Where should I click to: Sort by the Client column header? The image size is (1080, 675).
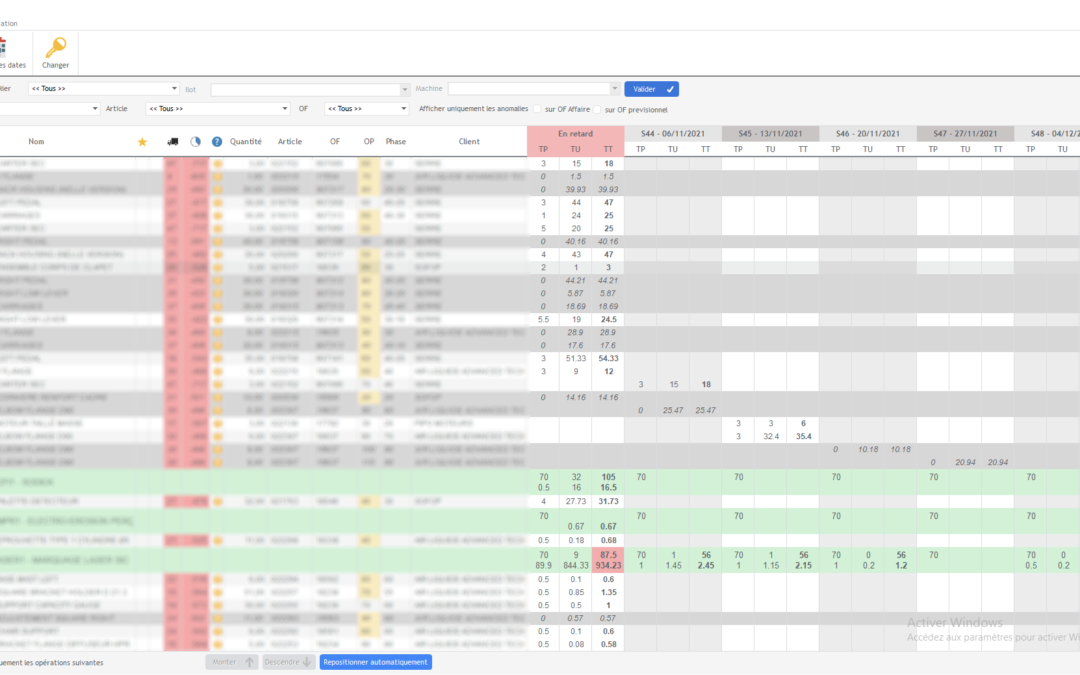tap(469, 141)
